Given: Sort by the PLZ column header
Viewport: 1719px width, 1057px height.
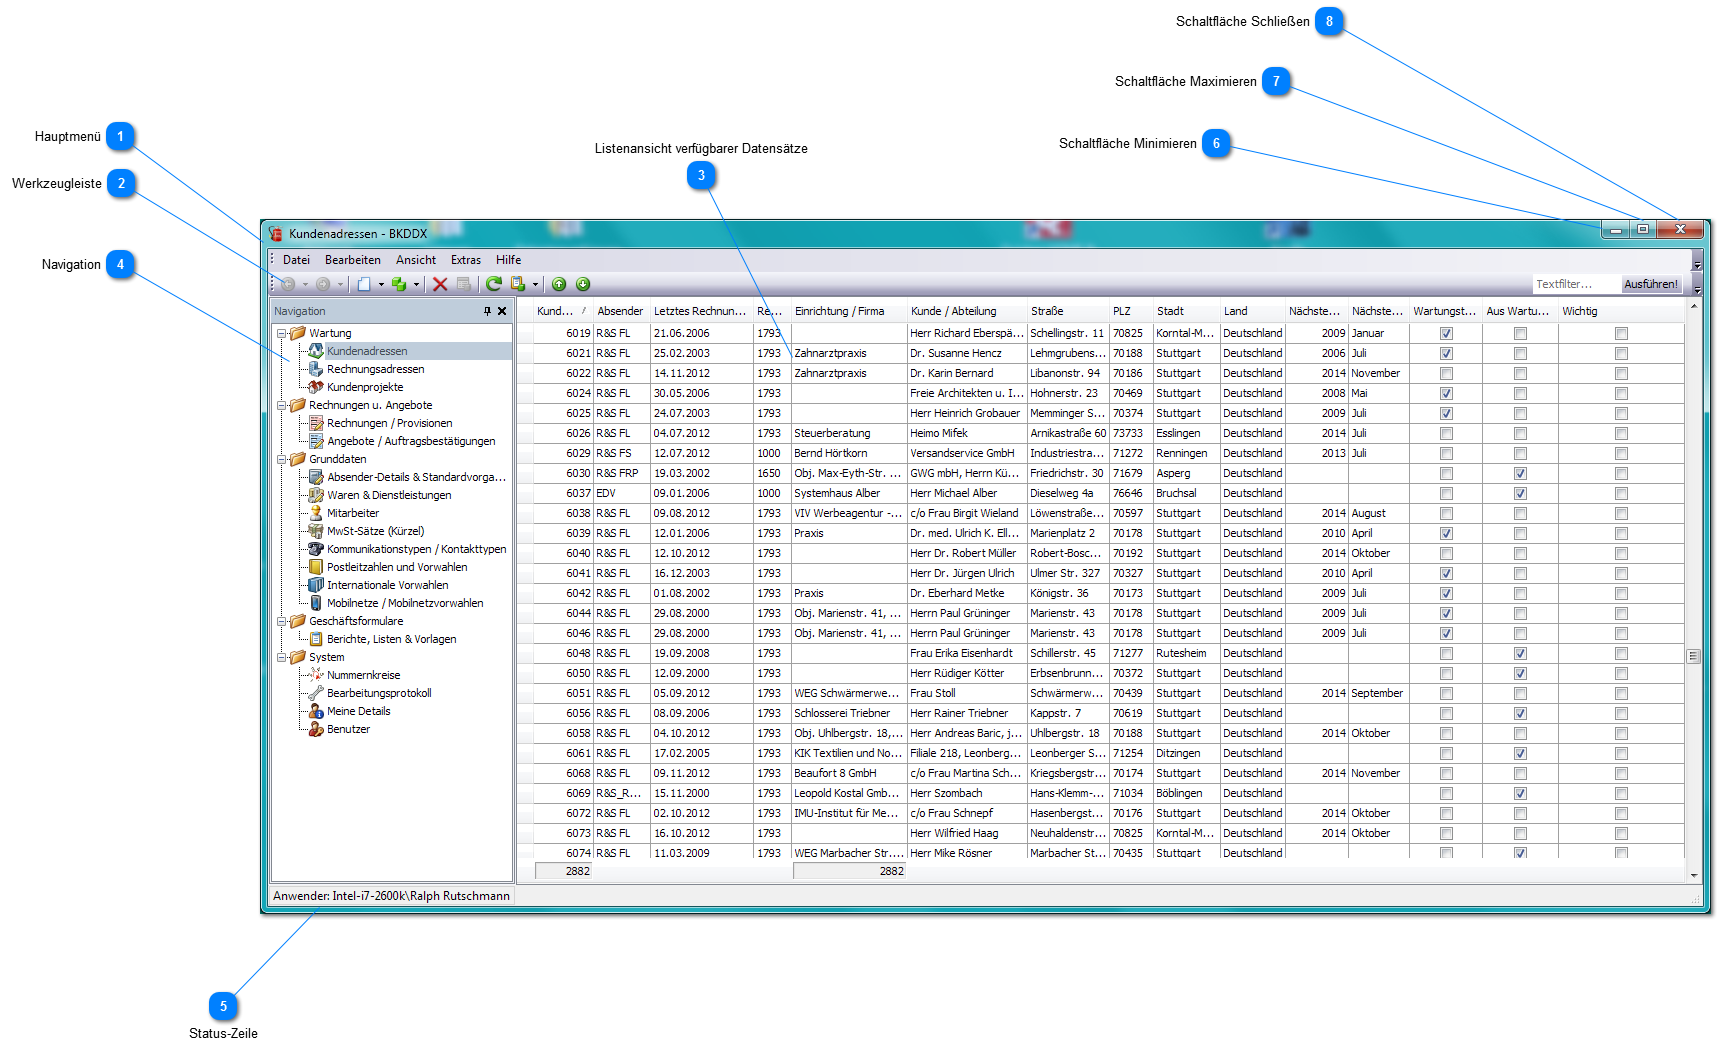Looking at the screenshot, I should [x=1131, y=311].
